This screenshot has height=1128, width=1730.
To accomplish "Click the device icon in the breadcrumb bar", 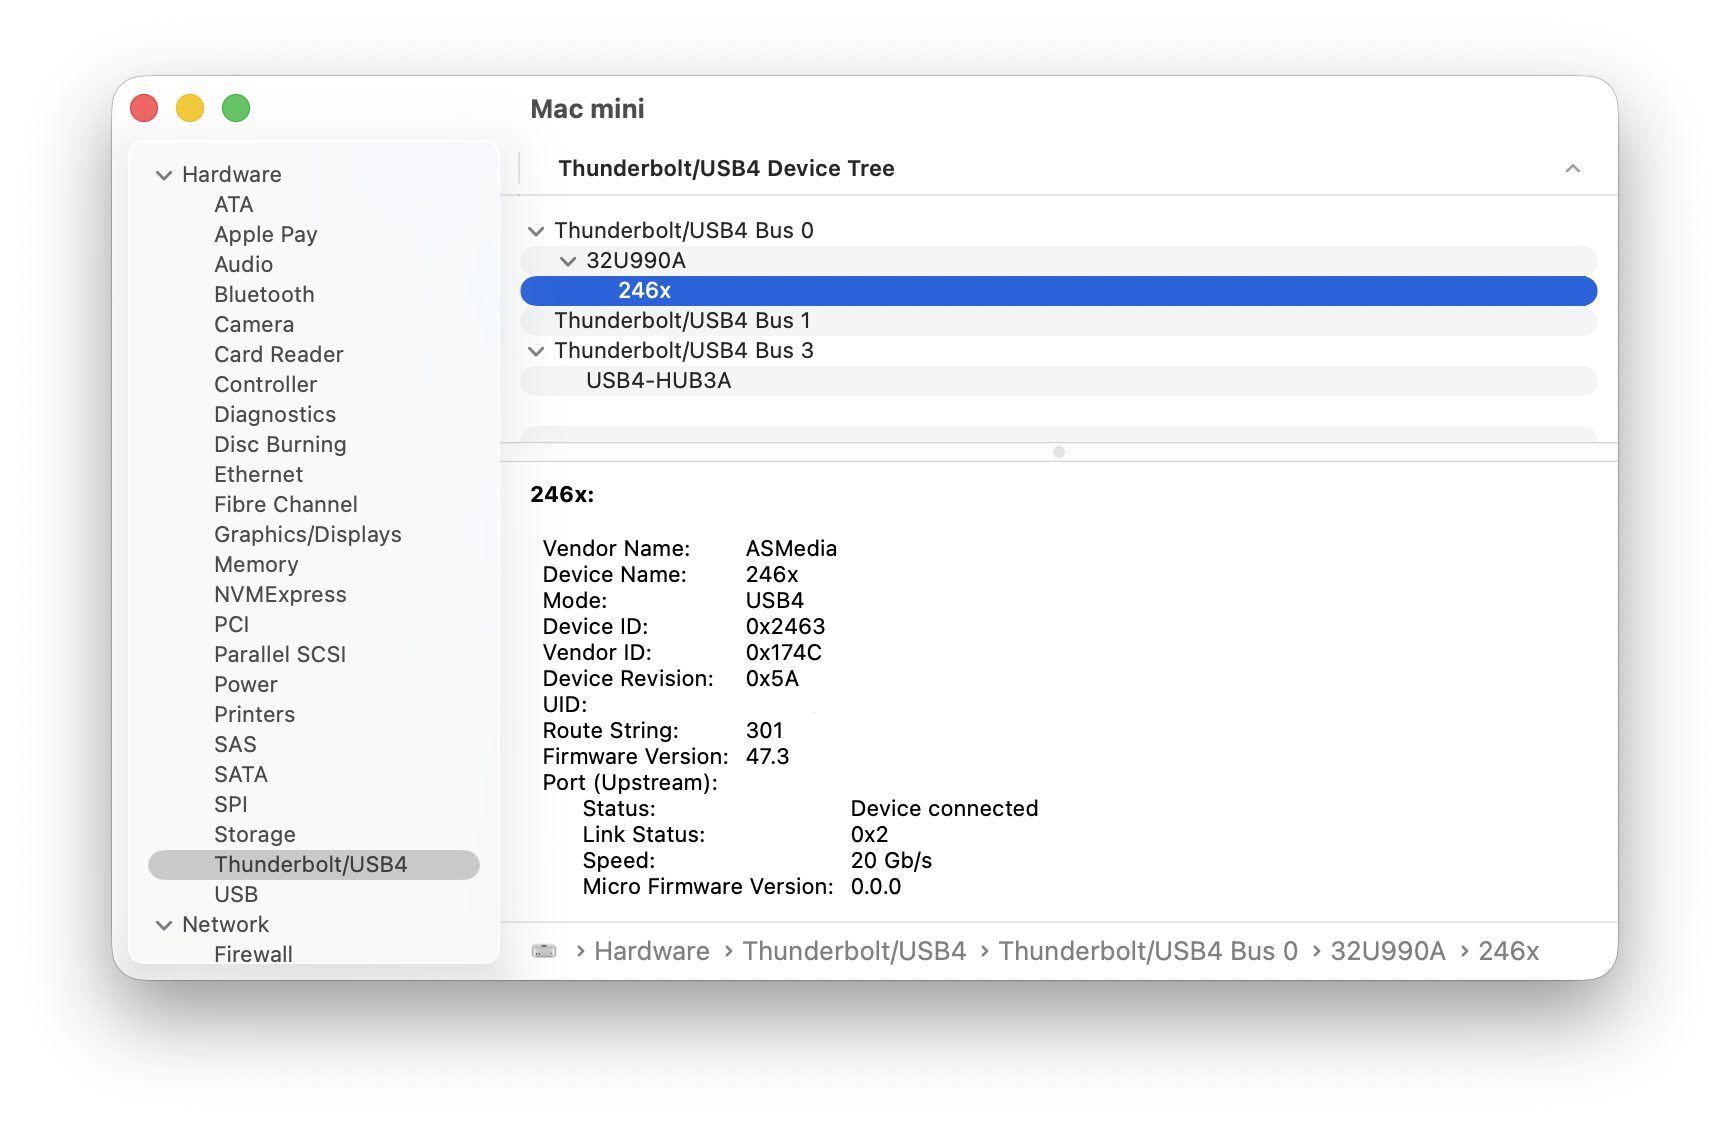I will click(543, 951).
